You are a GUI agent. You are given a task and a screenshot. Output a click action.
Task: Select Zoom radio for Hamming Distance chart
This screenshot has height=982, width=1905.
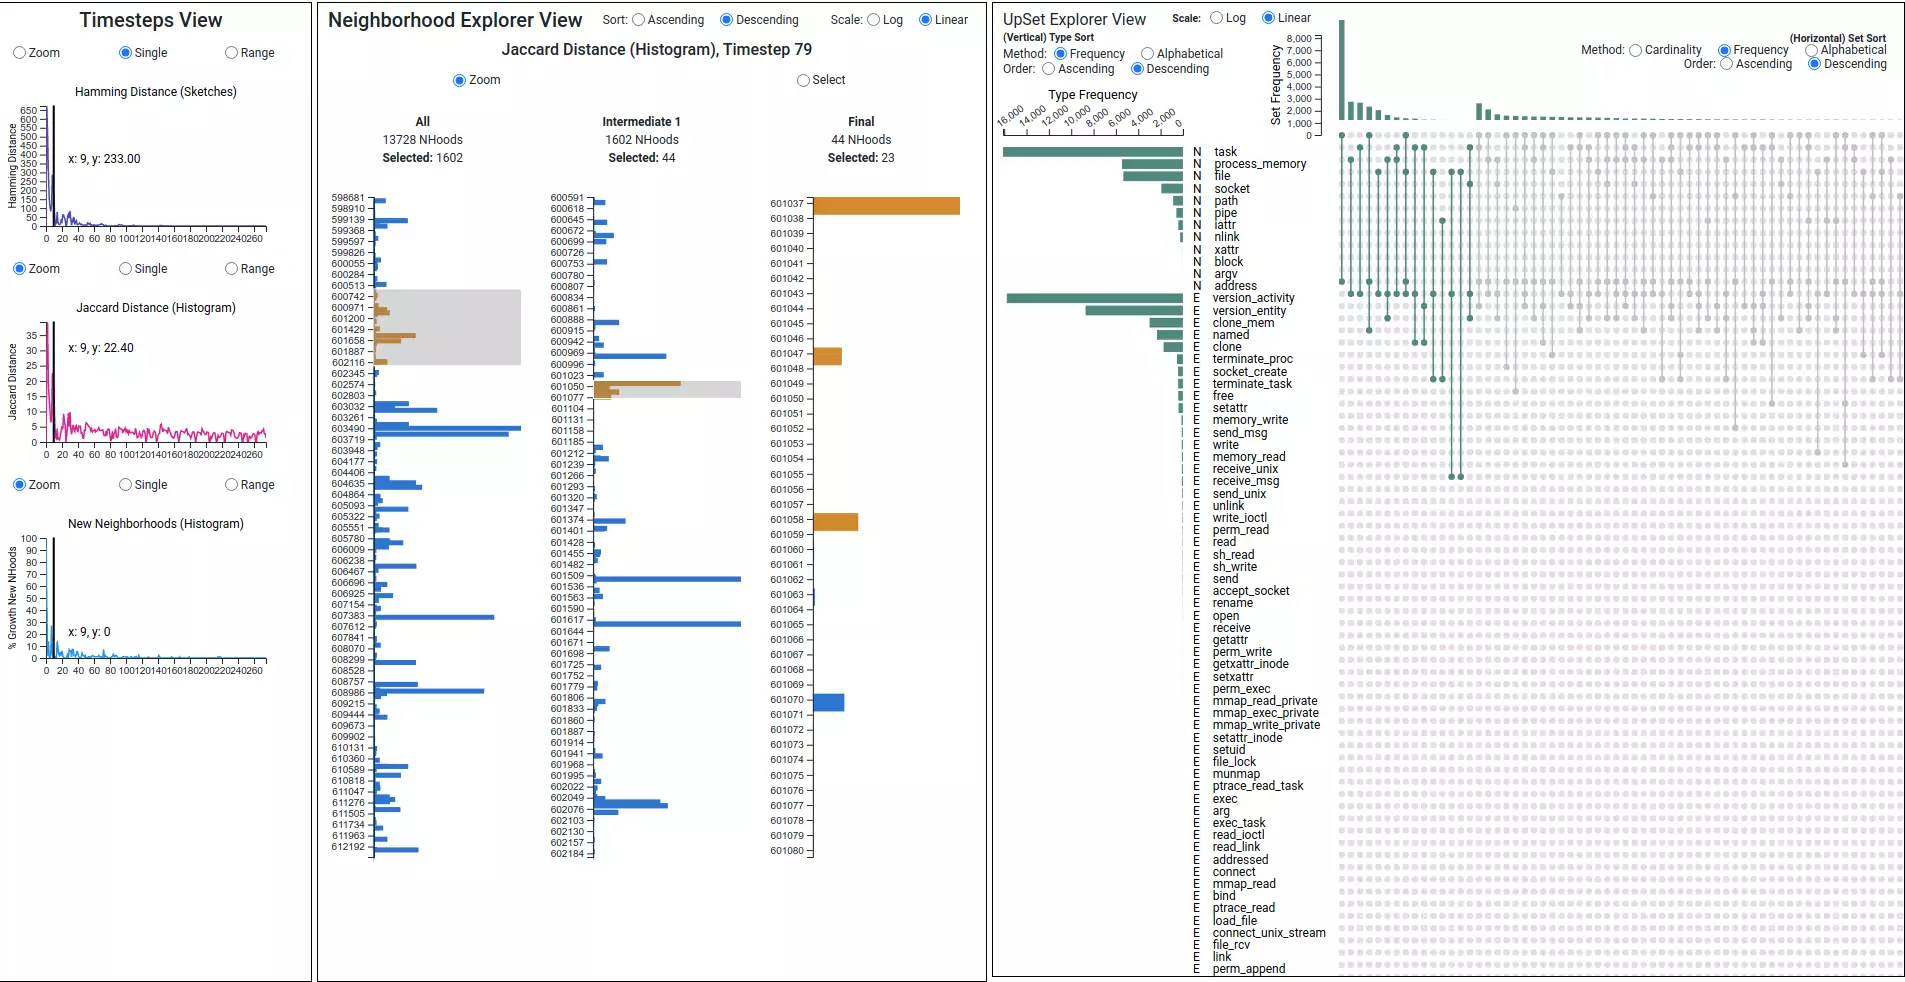(19, 53)
